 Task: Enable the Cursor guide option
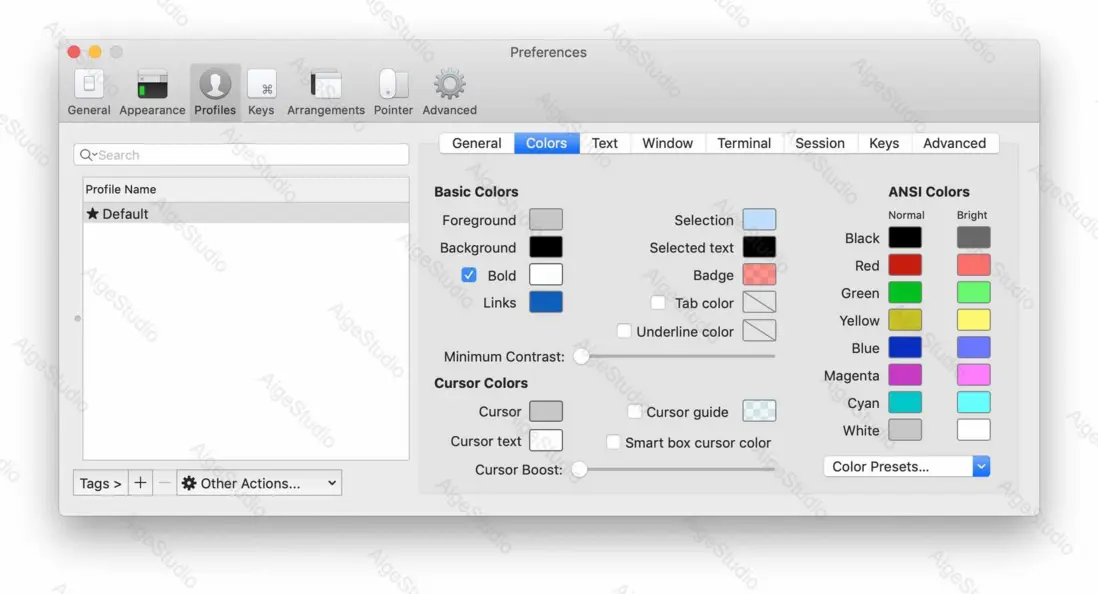coord(635,411)
